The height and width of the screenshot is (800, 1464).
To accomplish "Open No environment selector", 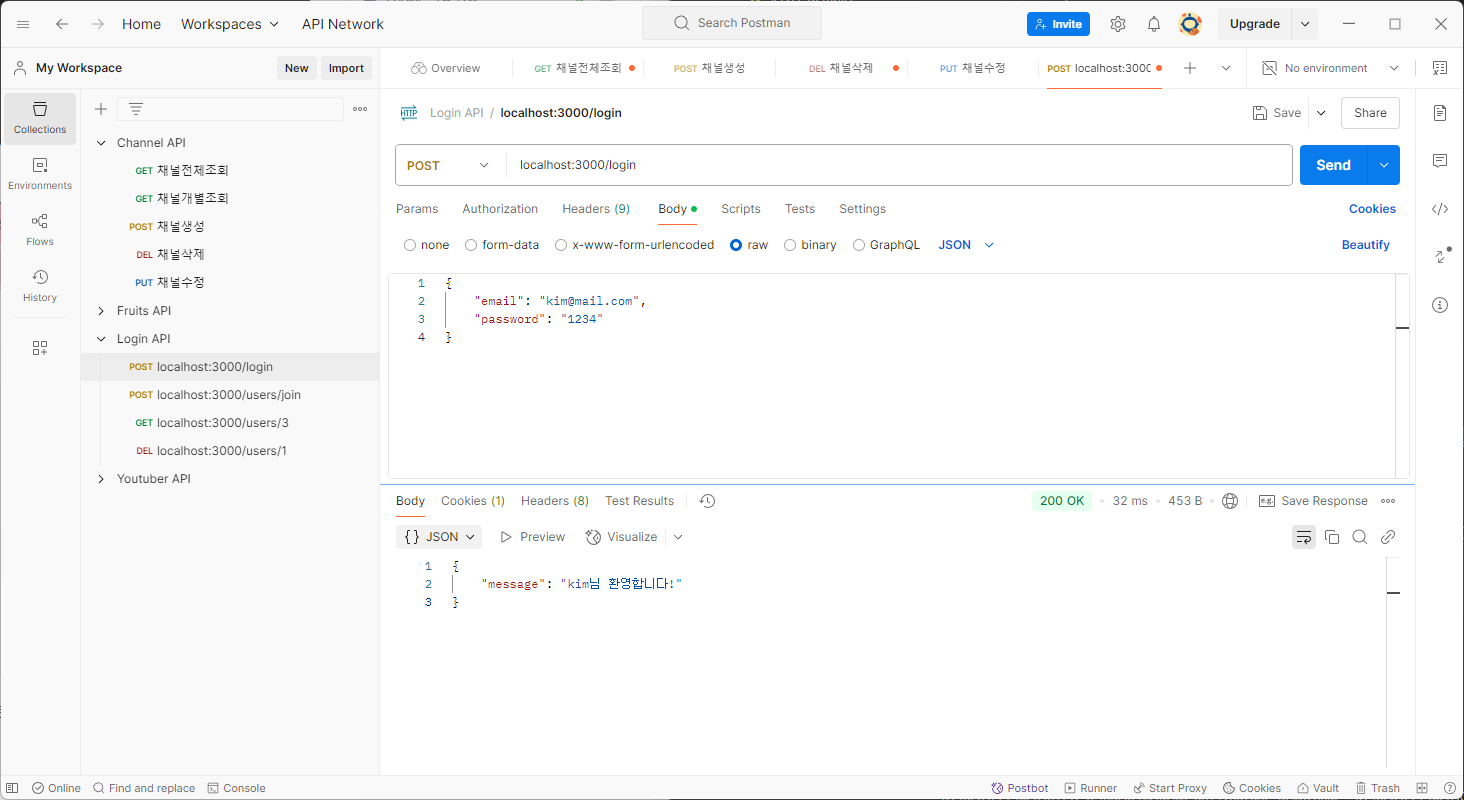I will click(x=1330, y=68).
